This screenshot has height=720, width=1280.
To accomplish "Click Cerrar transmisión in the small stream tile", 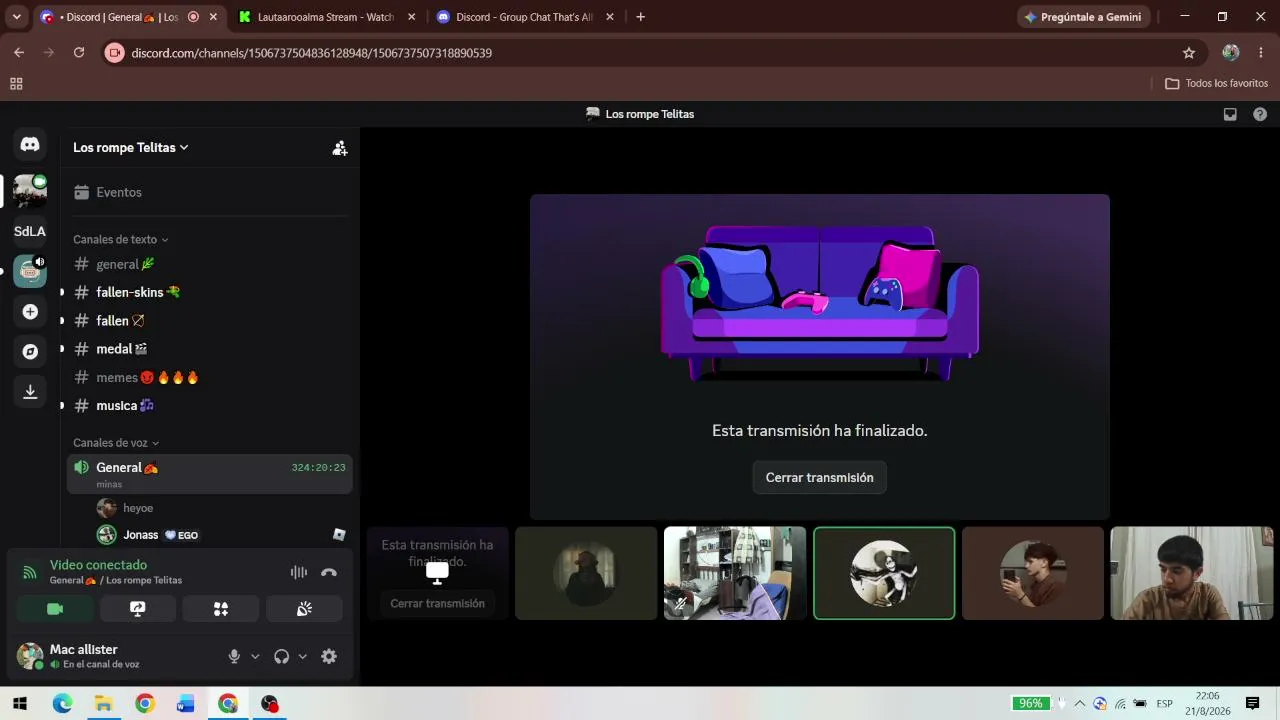I will pos(437,604).
